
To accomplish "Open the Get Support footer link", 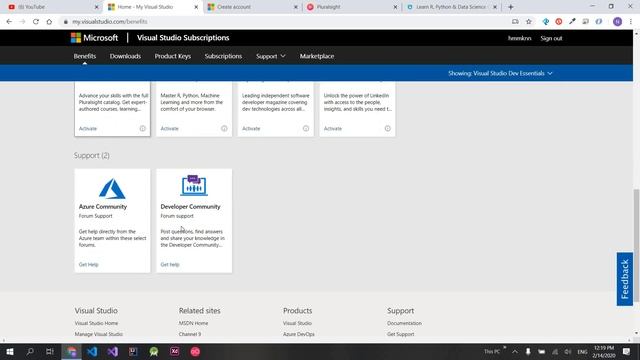I will tap(401, 334).
